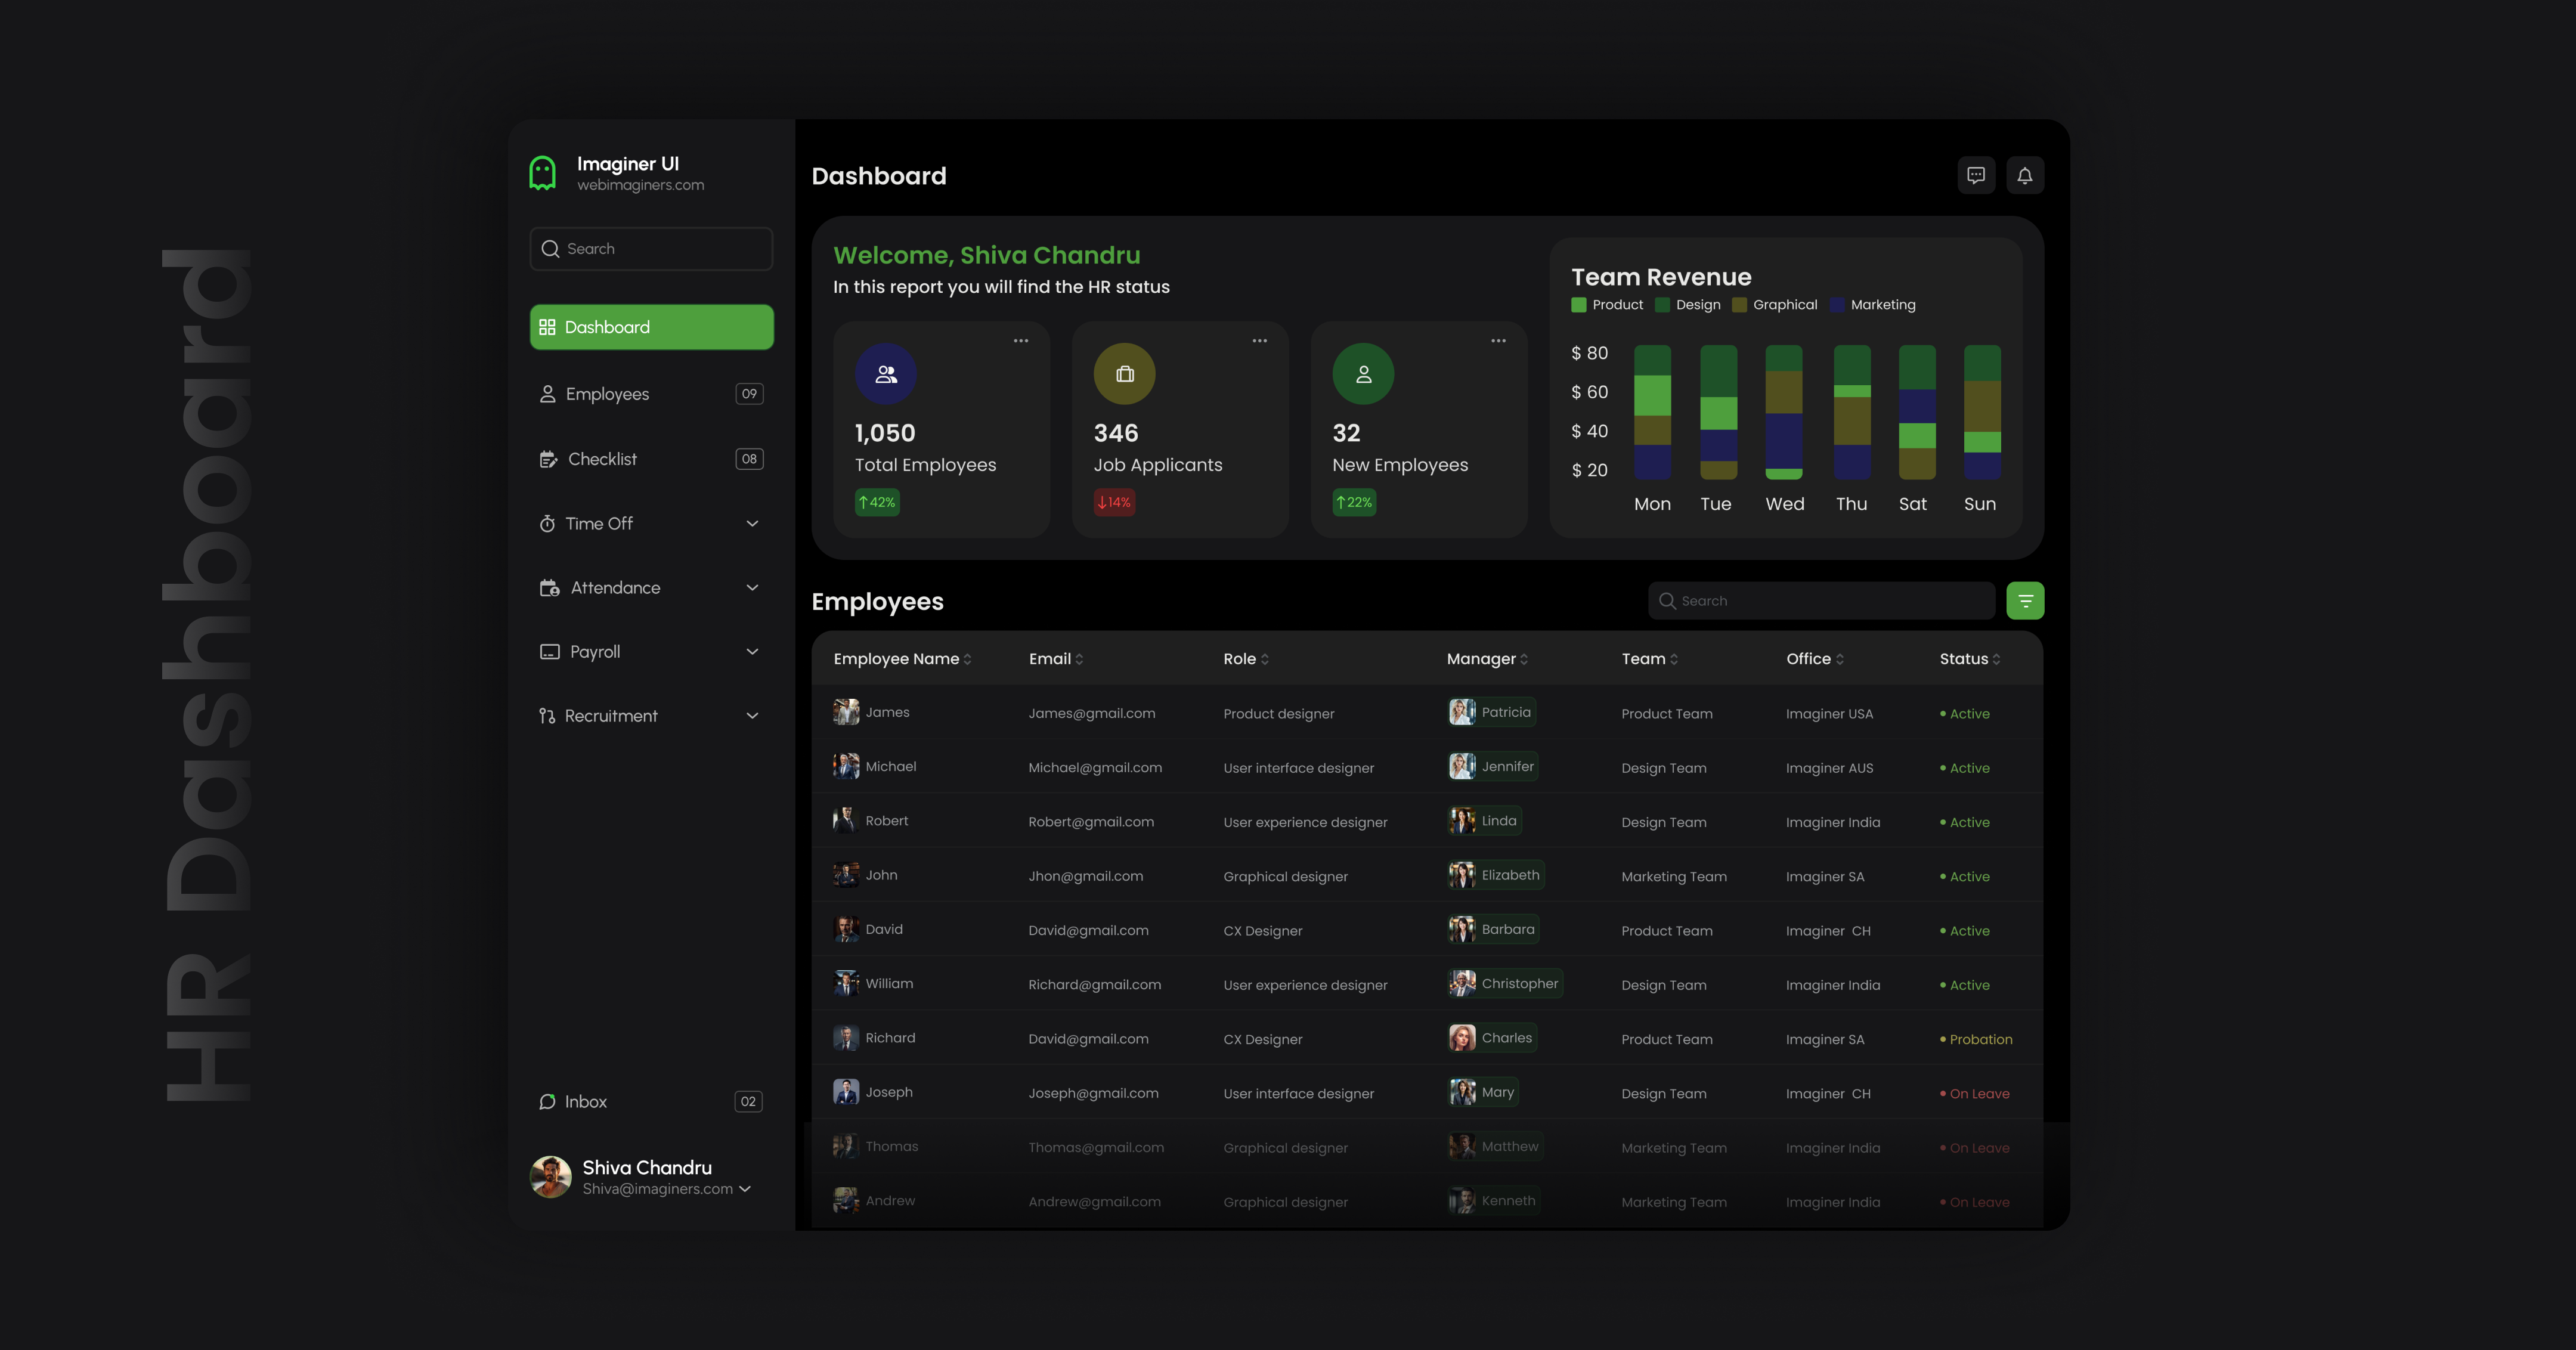Expand the Time Off submenu chevron

click(x=752, y=524)
